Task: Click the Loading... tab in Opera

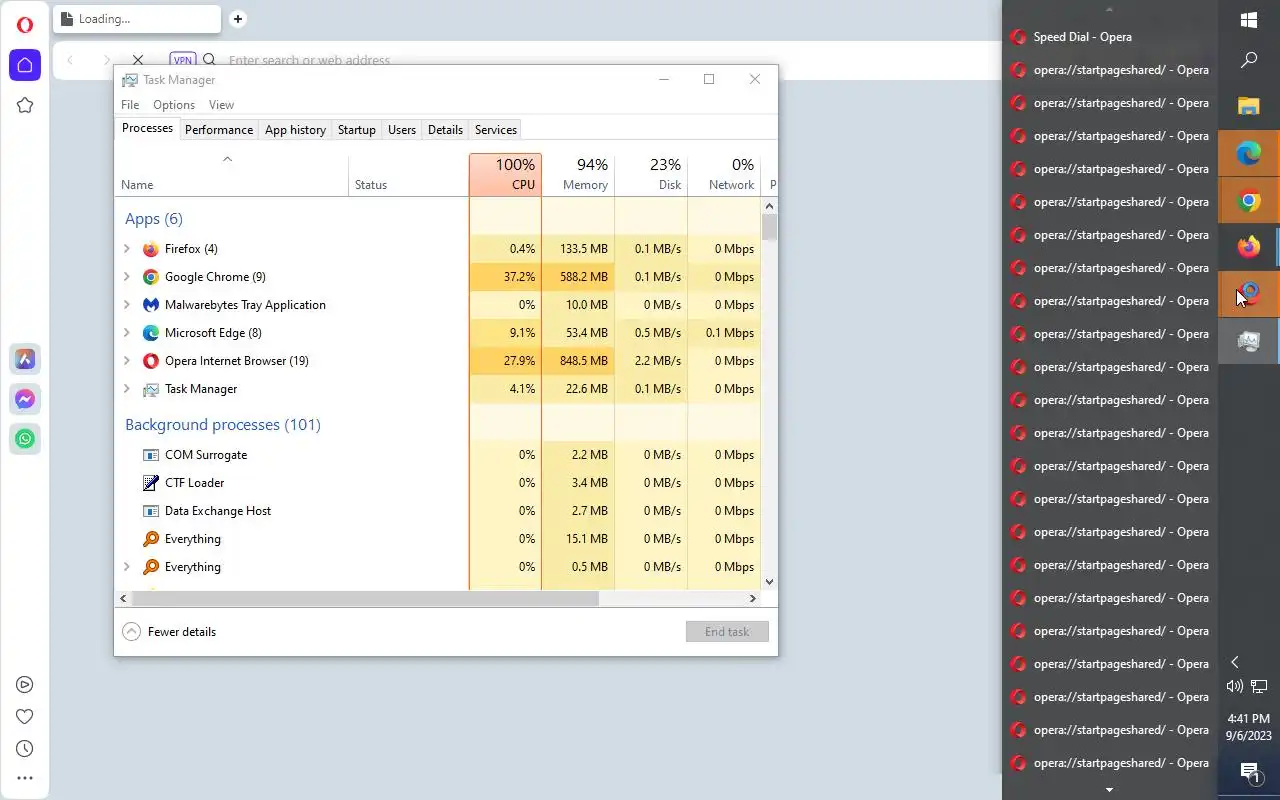Action: point(137,19)
